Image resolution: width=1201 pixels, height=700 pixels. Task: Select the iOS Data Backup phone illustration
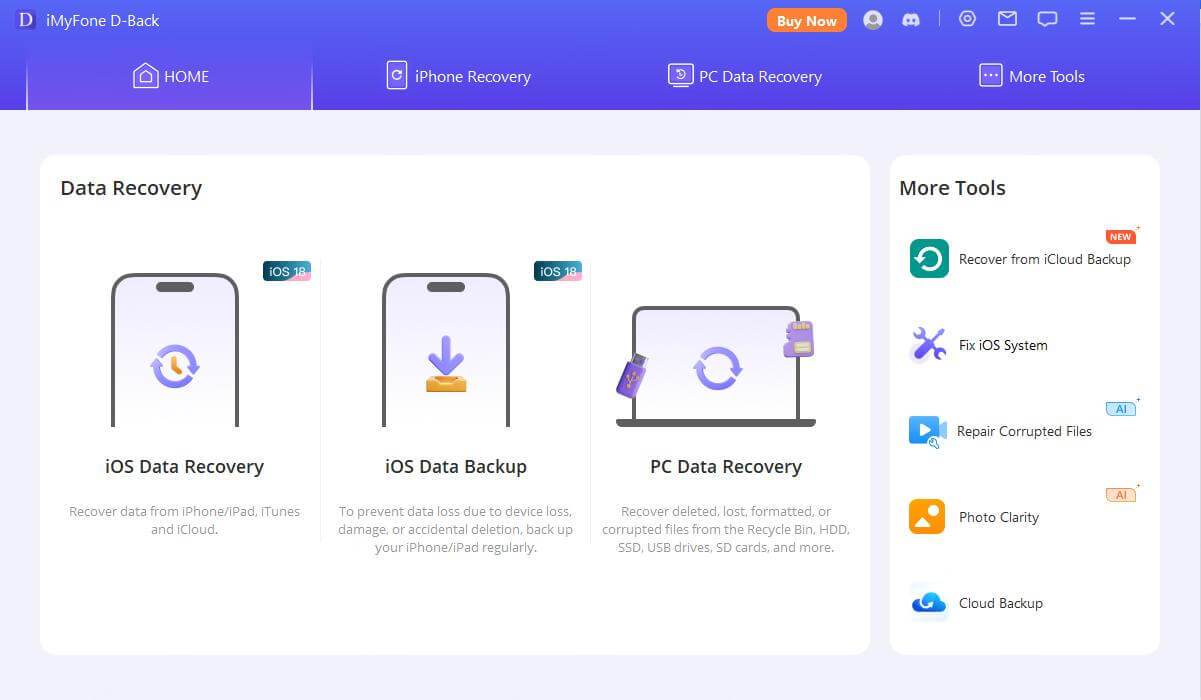pos(446,350)
